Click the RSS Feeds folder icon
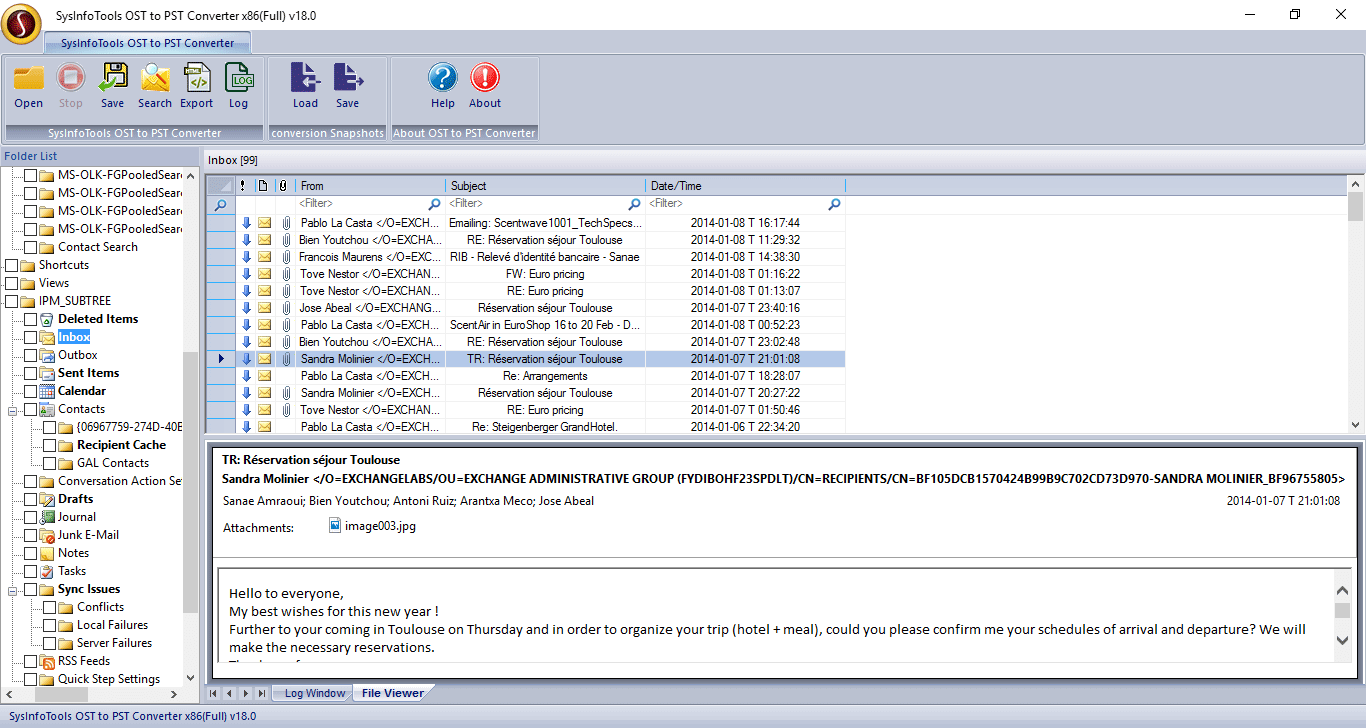The height and width of the screenshot is (728, 1366). [x=48, y=661]
